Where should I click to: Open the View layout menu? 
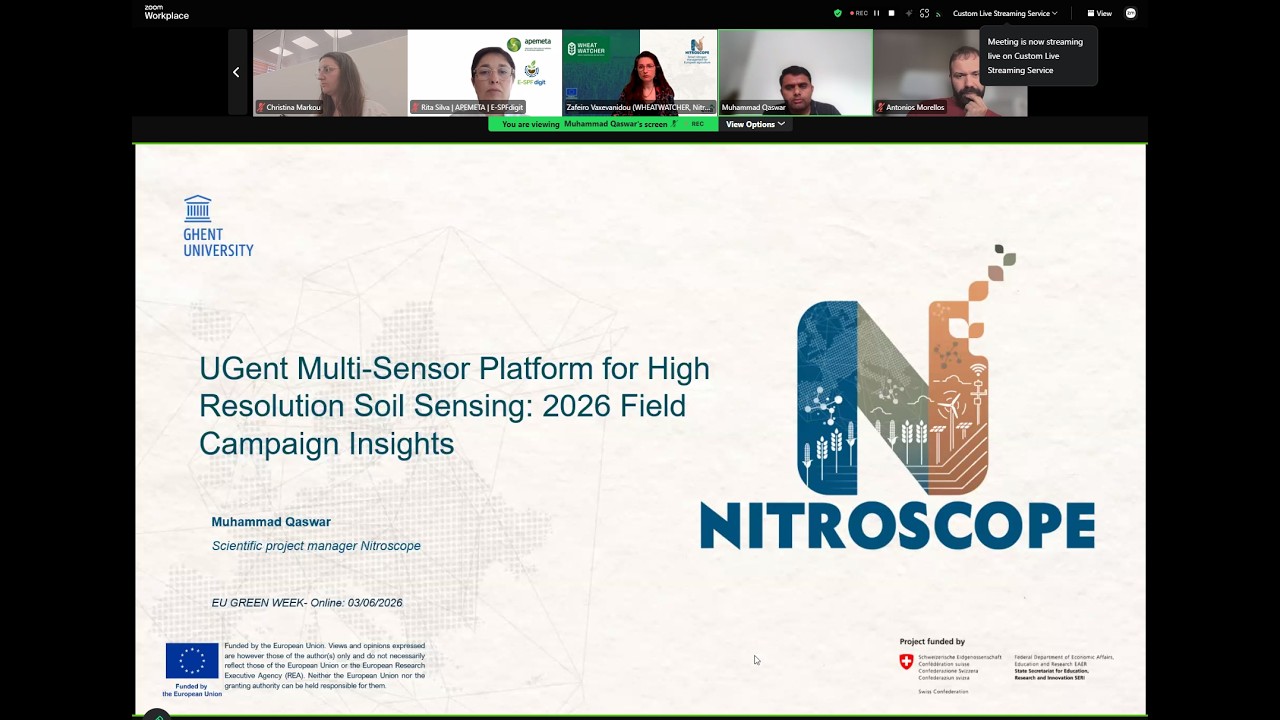tap(1100, 13)
